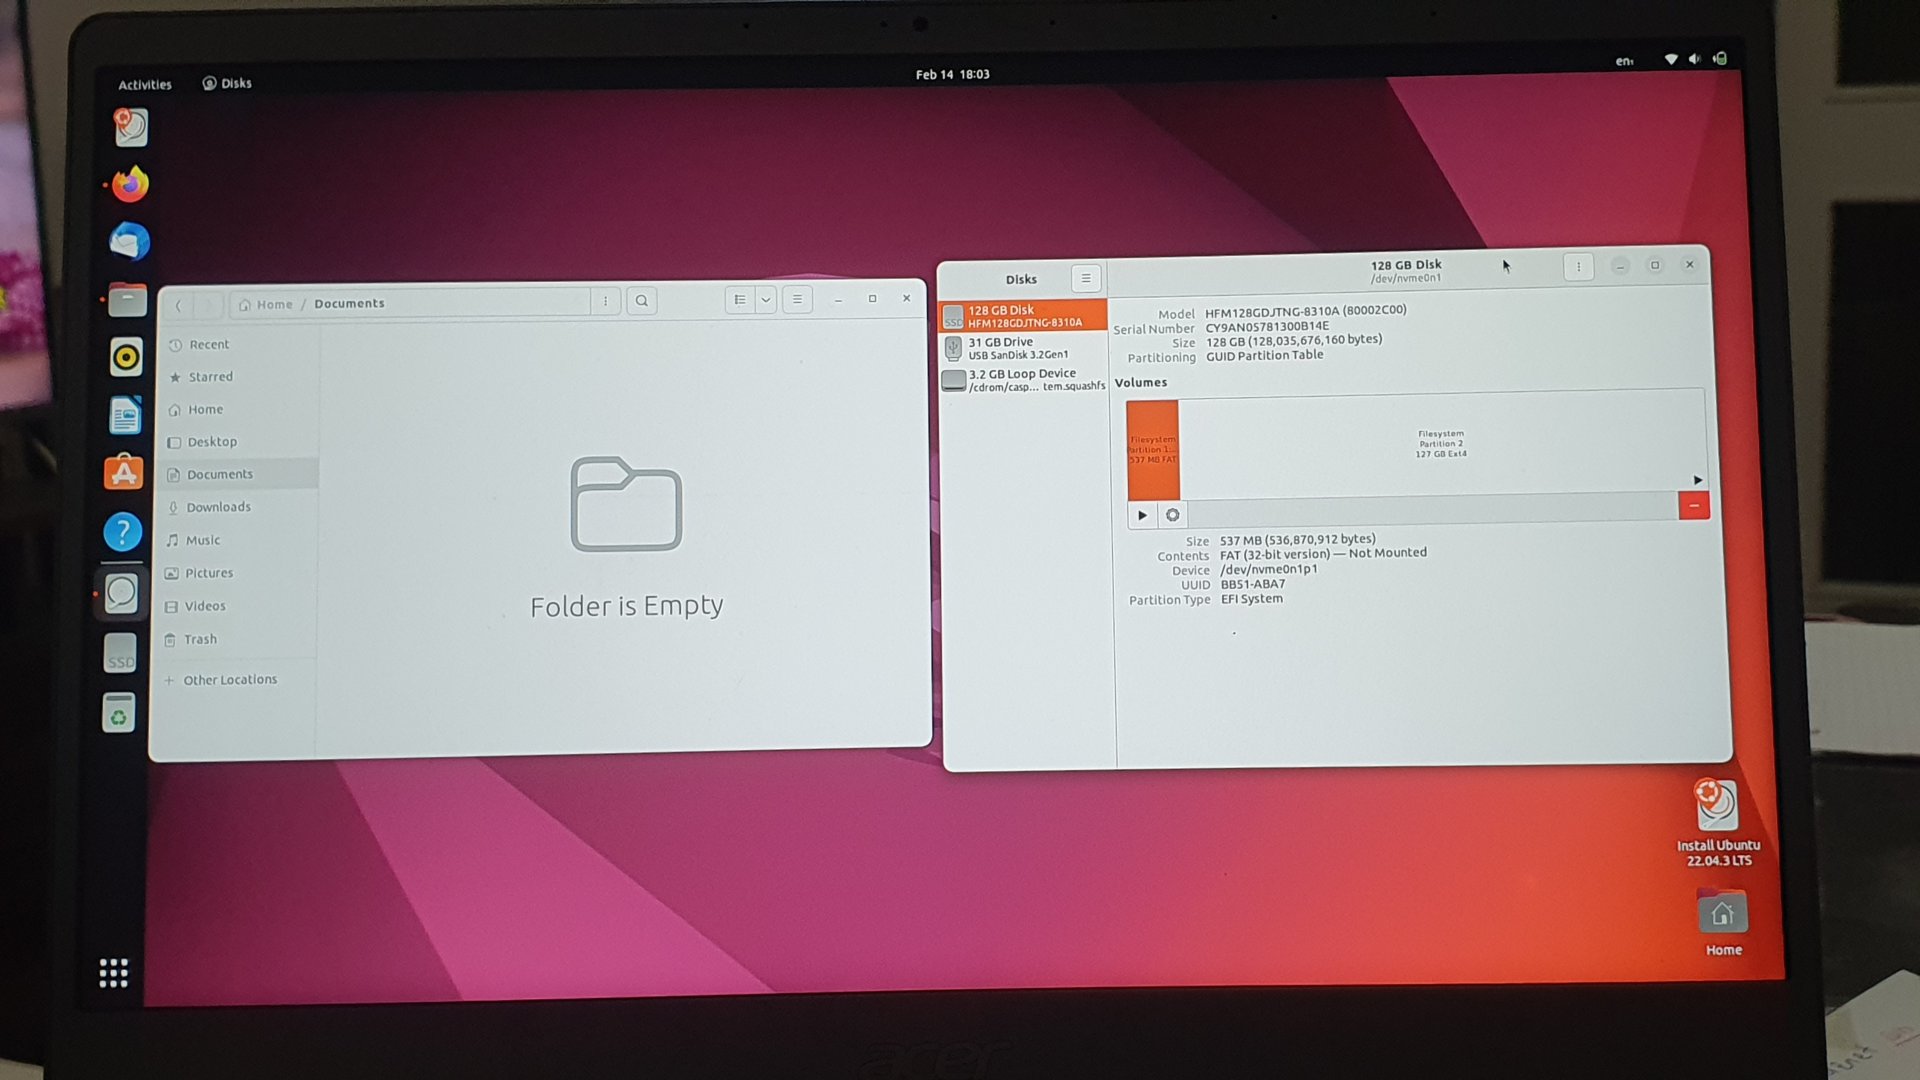Screen dimensions: 1920x1080
Task: Open Downloads folder in sidebar
Action: 218,507
